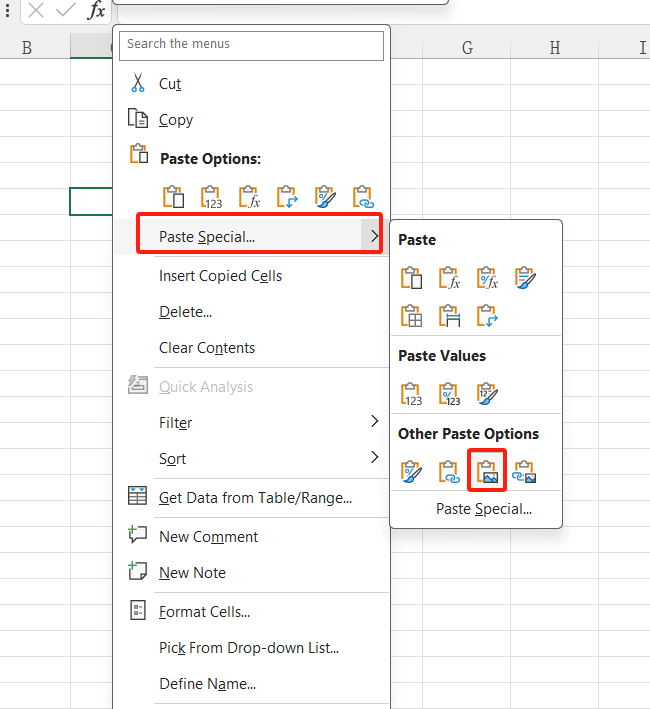Viewport: 650px width, 709px height.
Task: Type in the Search the menus box
Action: [251, 45]
